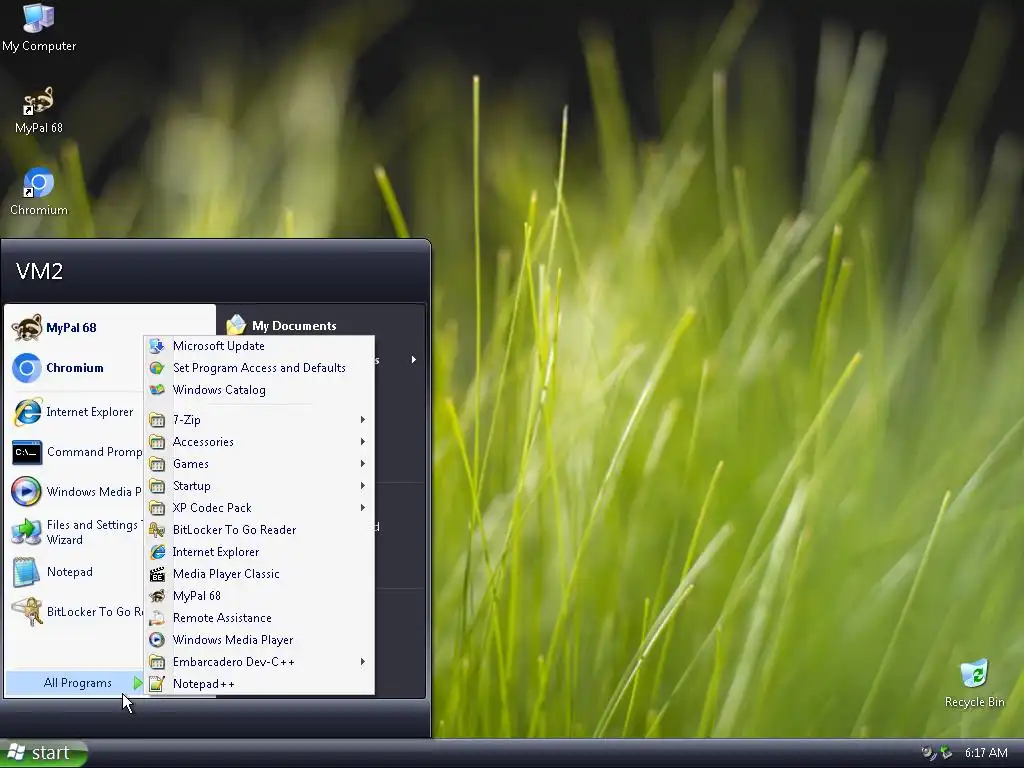Click Internet Explorer icon in All Programs list
Image resolution: width=1024 pixels, height=768 pixels.
point(157,552)
